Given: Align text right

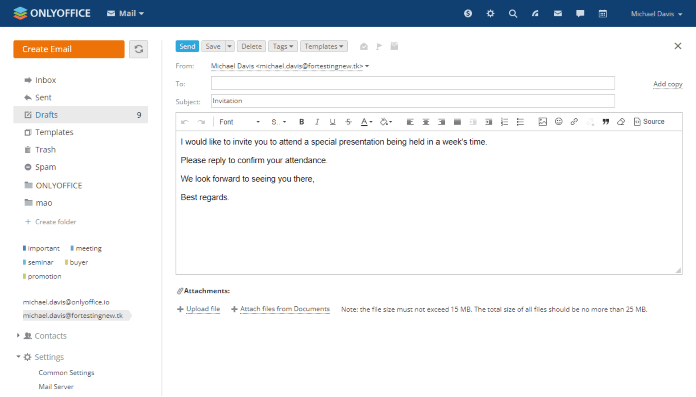Looking at the screenshot, I should click(x=442, y=122).
